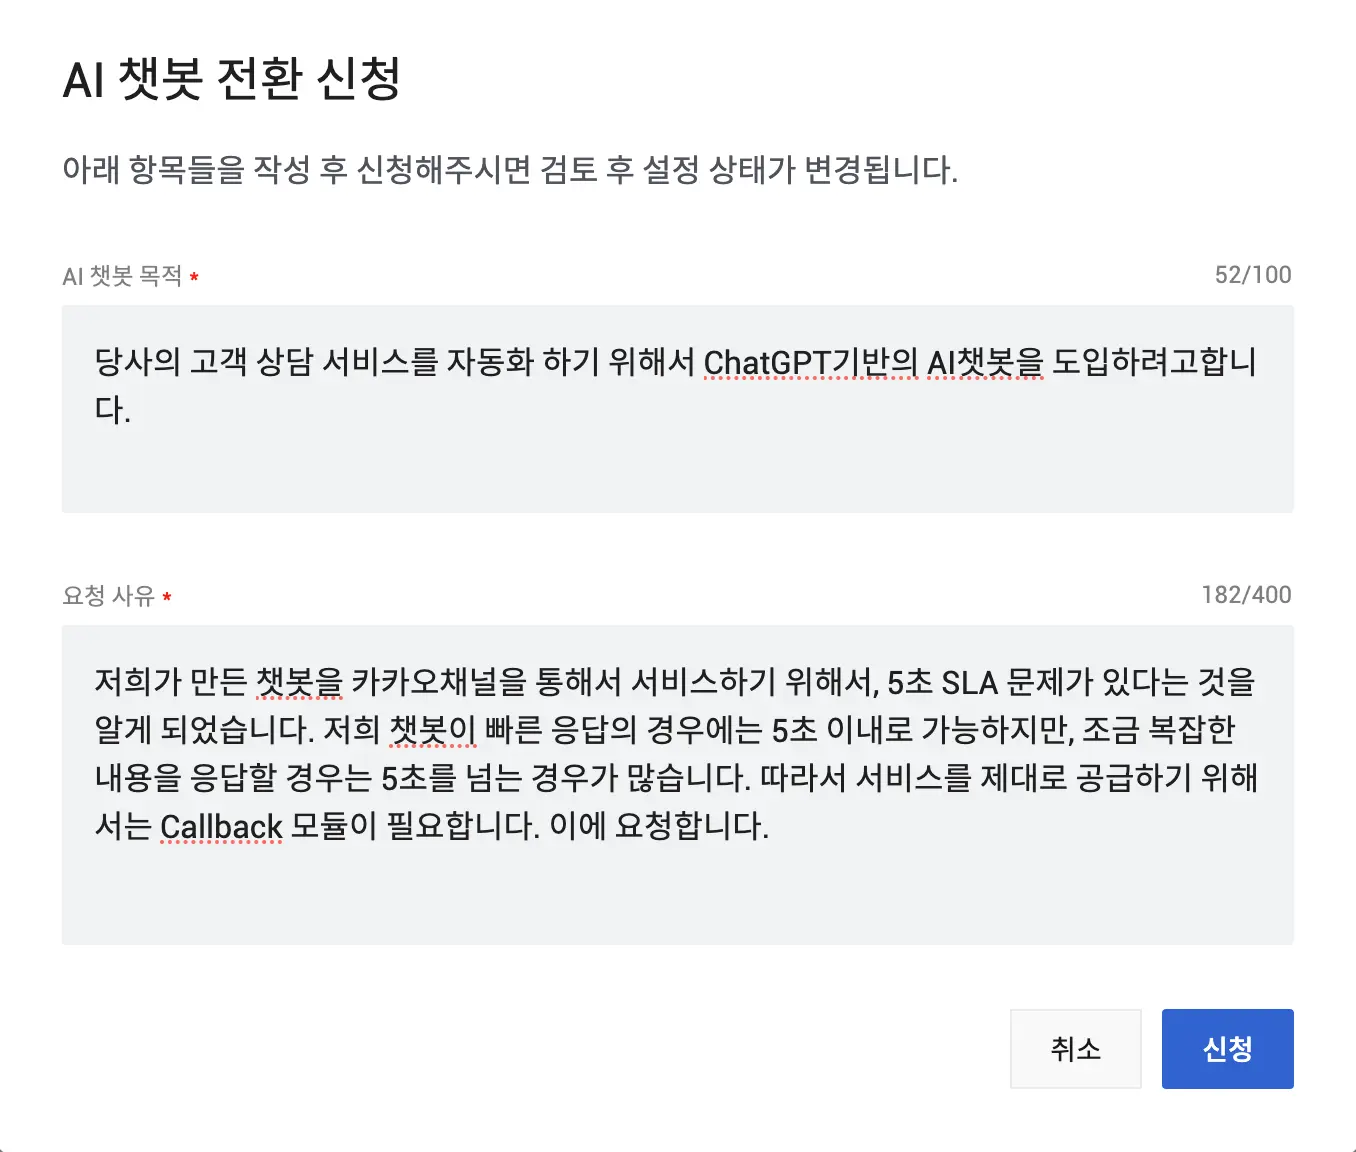Click the underlined word Callback

[221, 826]
